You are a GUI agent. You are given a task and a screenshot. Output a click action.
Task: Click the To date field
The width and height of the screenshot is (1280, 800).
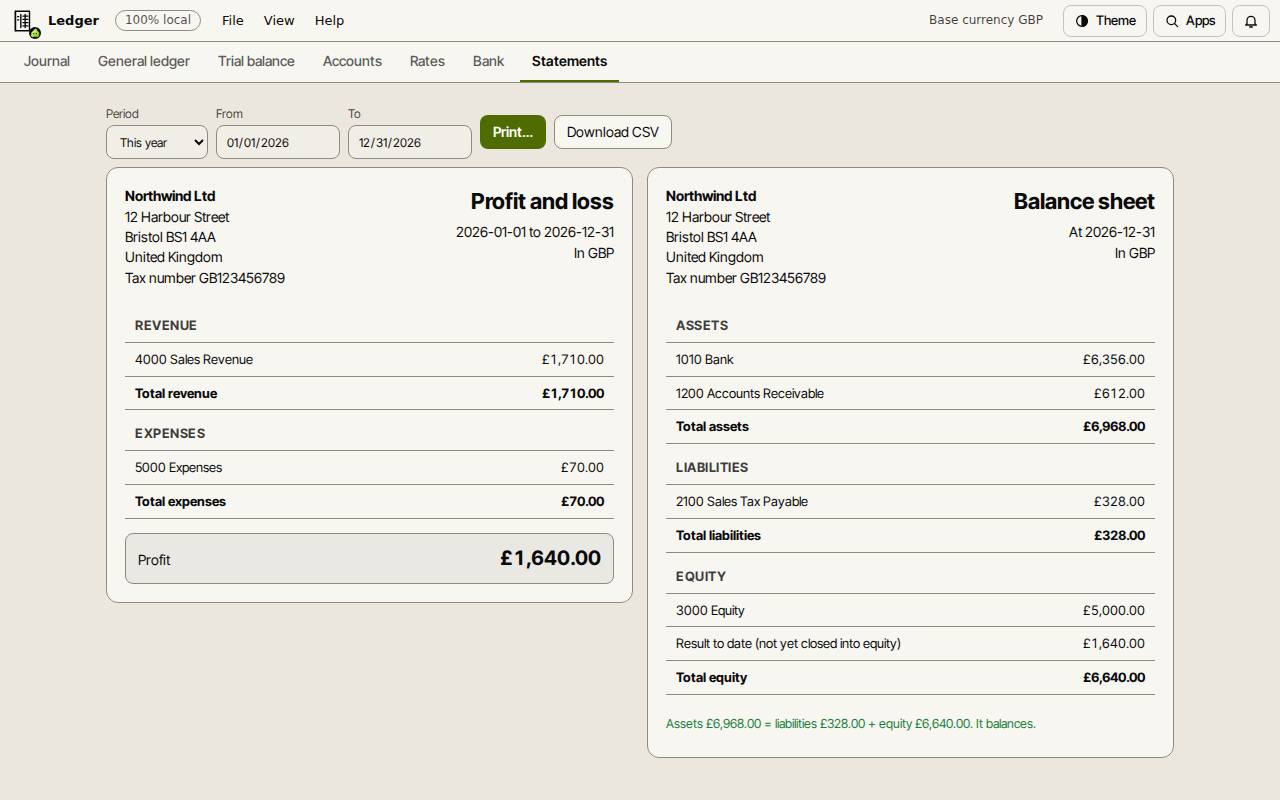click(x=410, y=142)
